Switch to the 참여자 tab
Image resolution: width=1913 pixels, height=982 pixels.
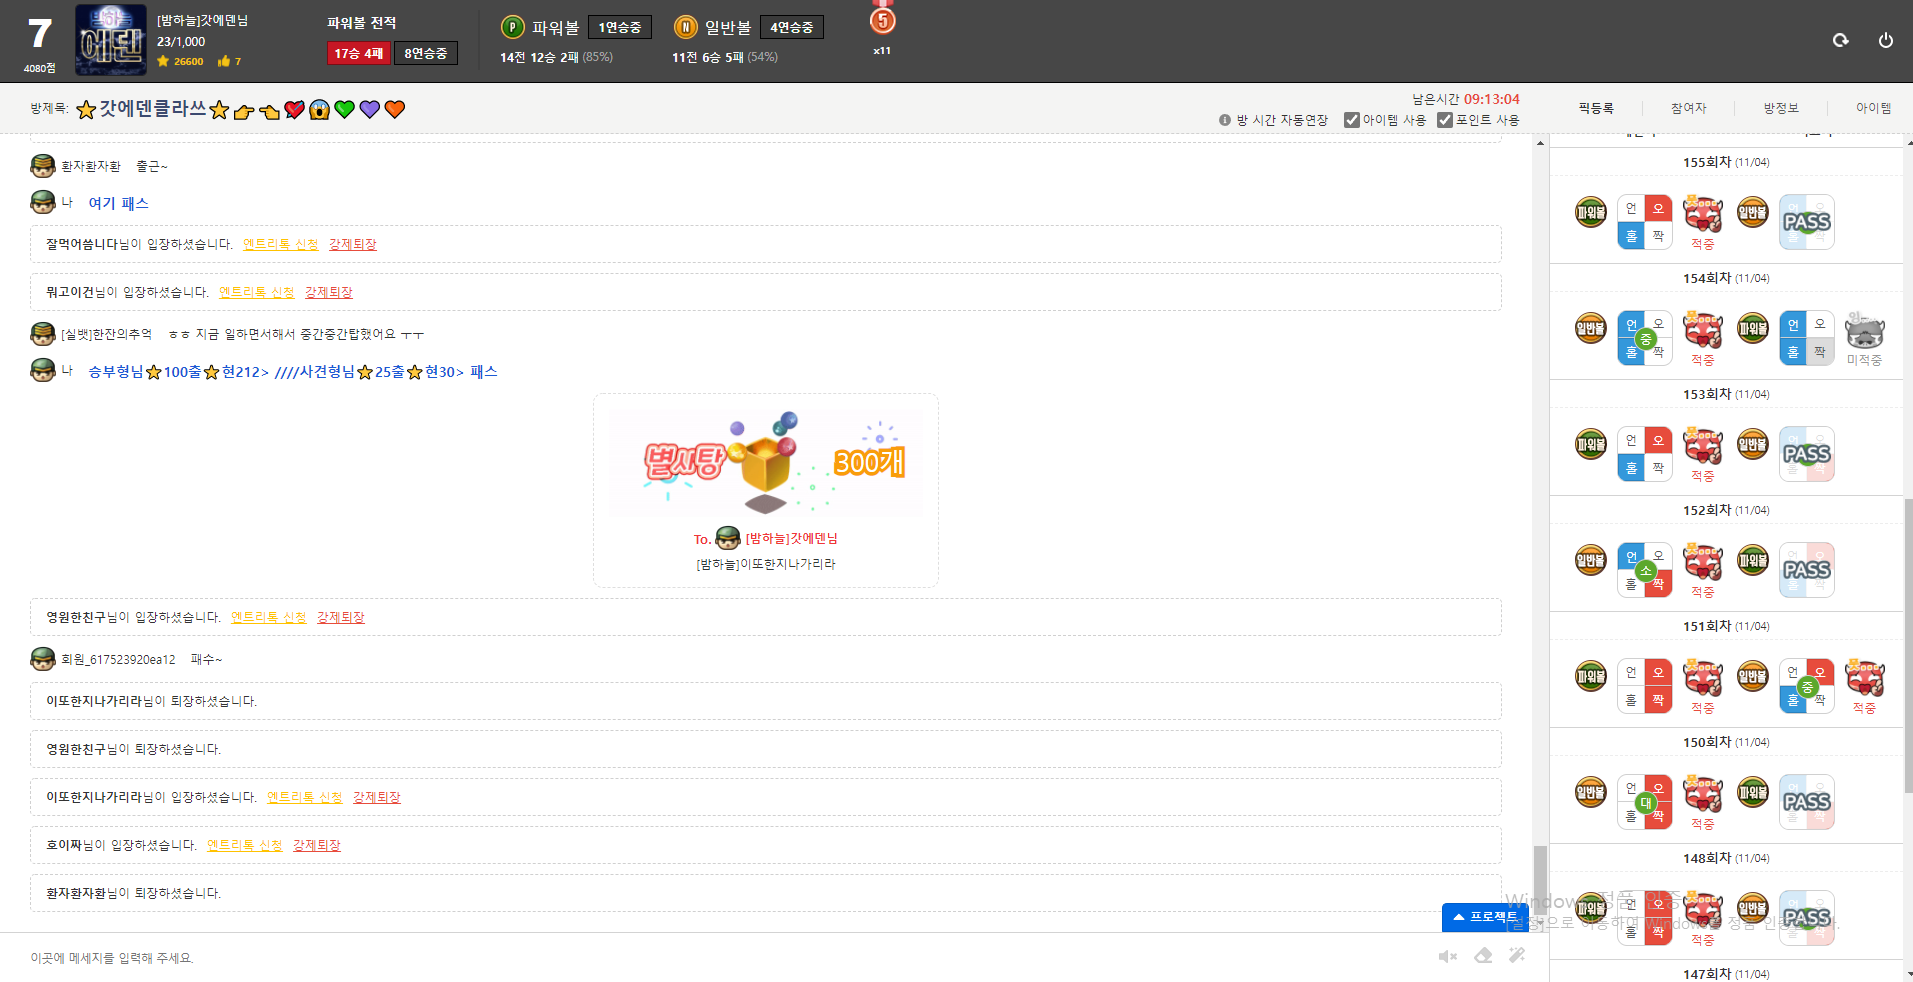coord(1689,108)
